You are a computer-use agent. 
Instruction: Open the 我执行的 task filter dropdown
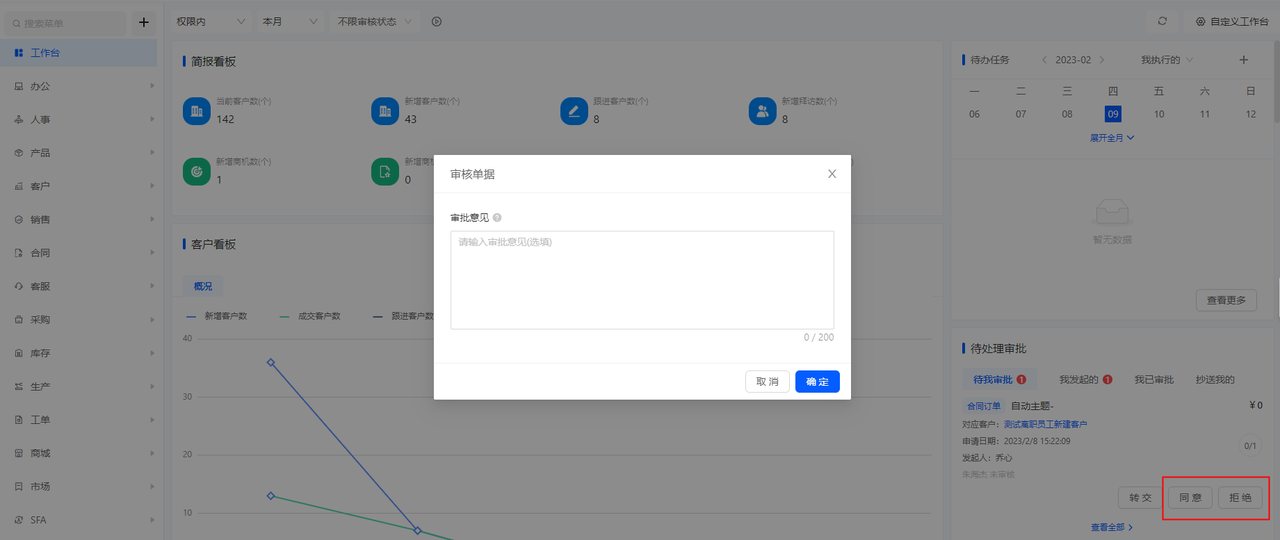pyautogui.click(x=1167, y=60)
